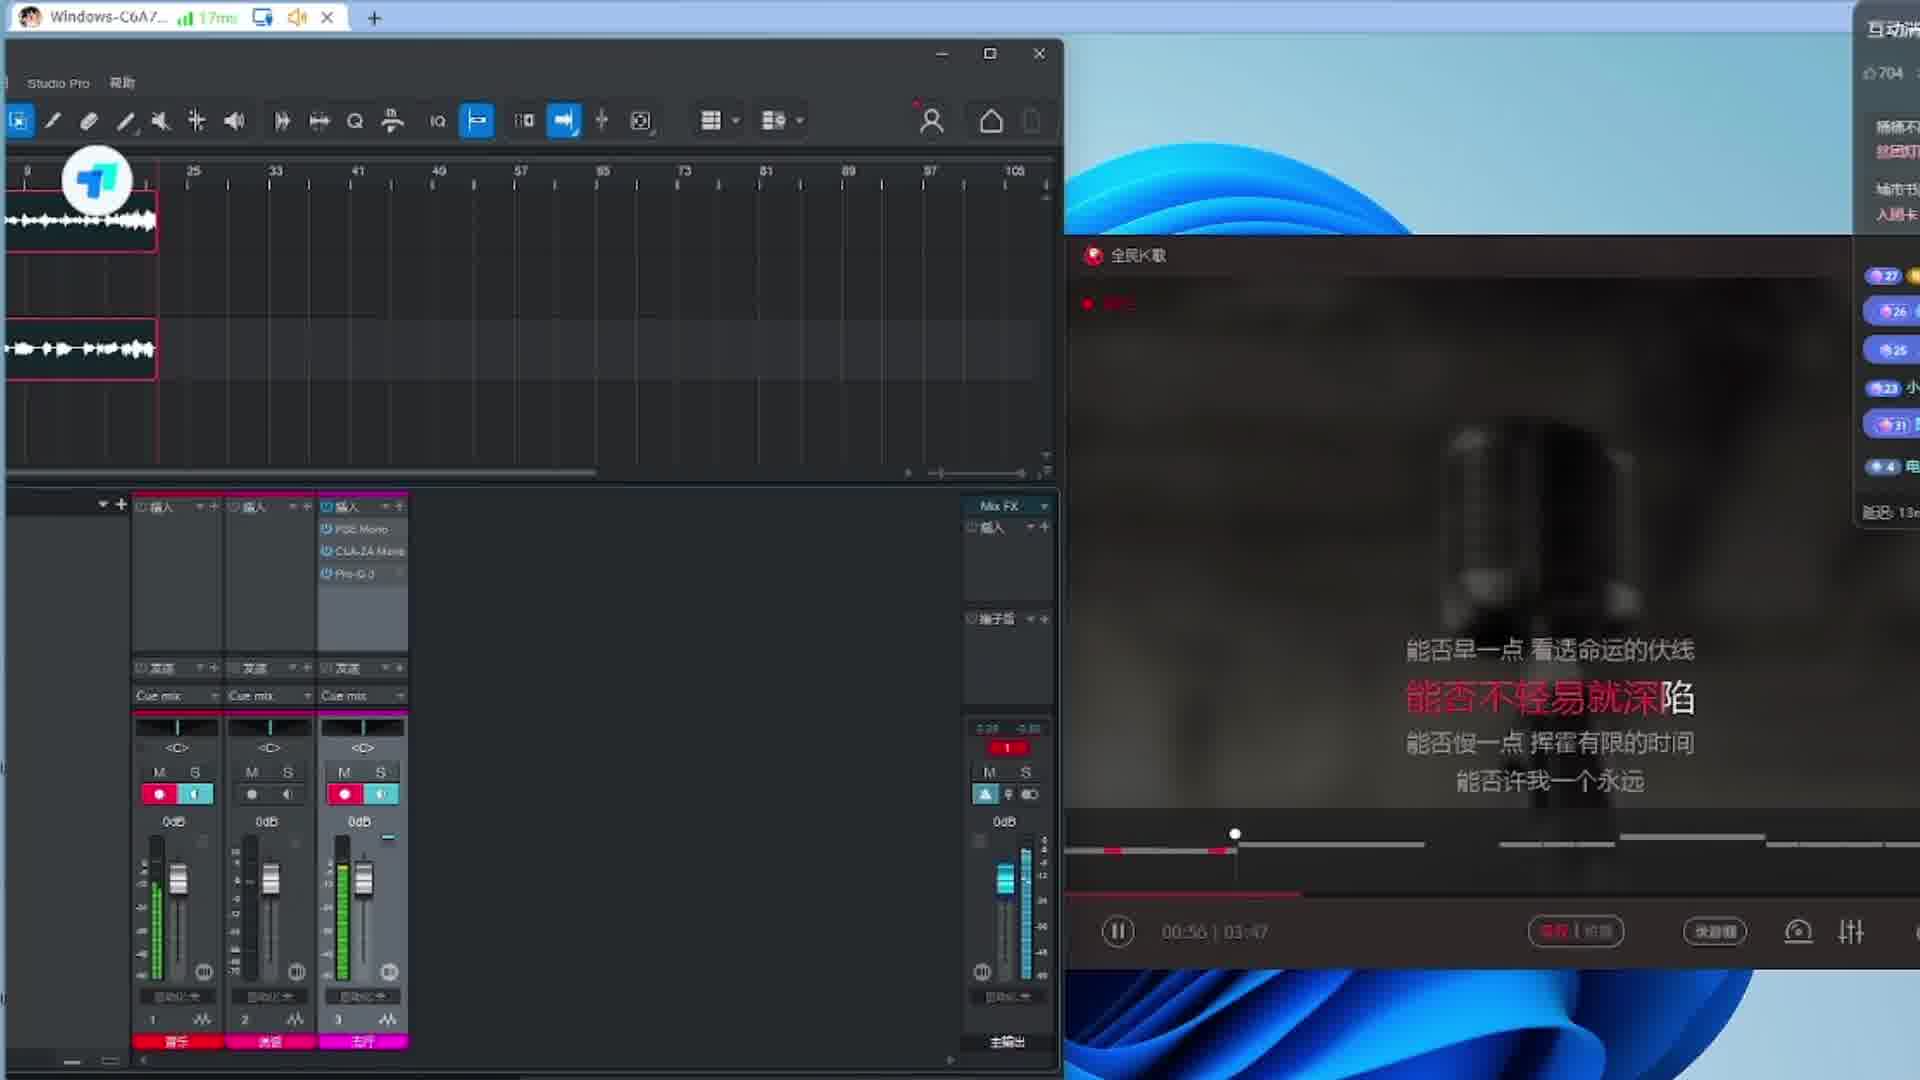Activate the Mute tool speaker icon
Viewport: 1920px width, 1080px height.
click(160, 120)
